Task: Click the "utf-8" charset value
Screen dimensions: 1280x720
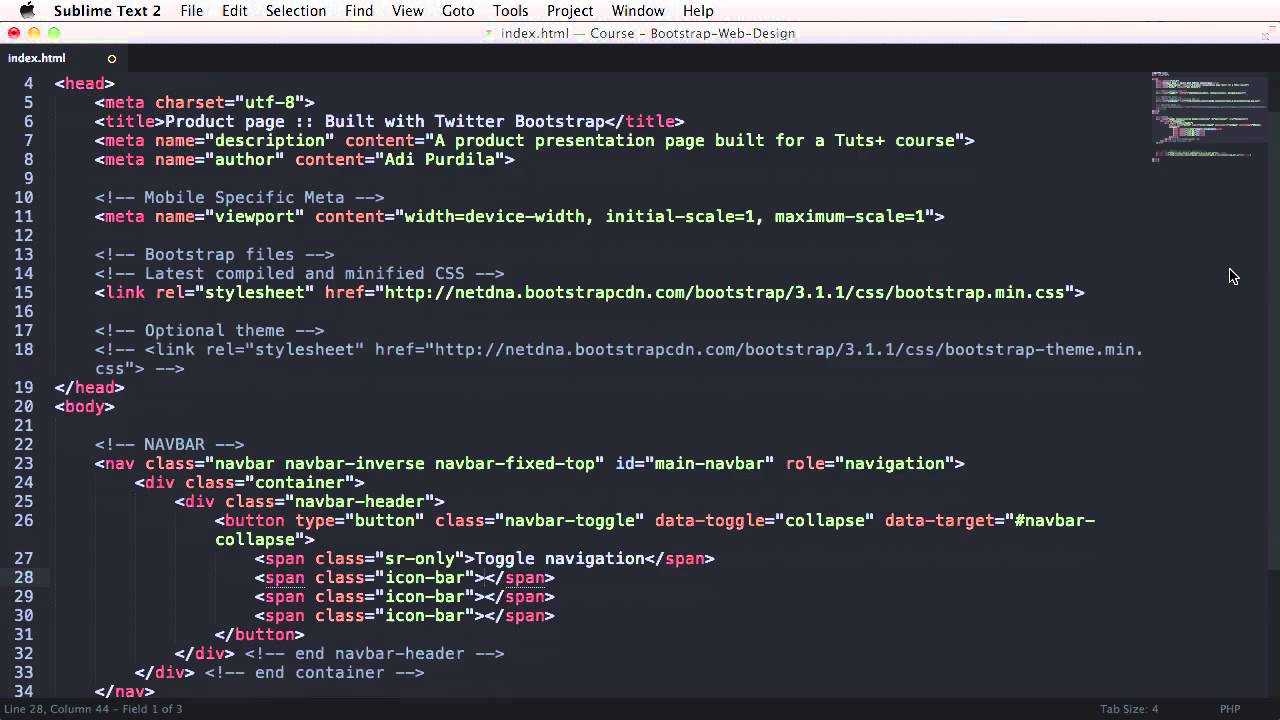Action: [x=270, y=103]
